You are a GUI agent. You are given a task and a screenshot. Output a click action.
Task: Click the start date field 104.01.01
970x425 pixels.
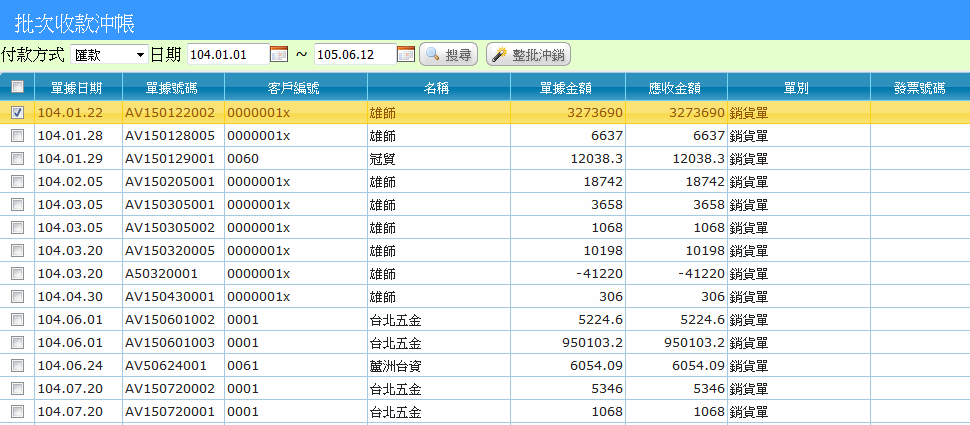tap(228, 54)
